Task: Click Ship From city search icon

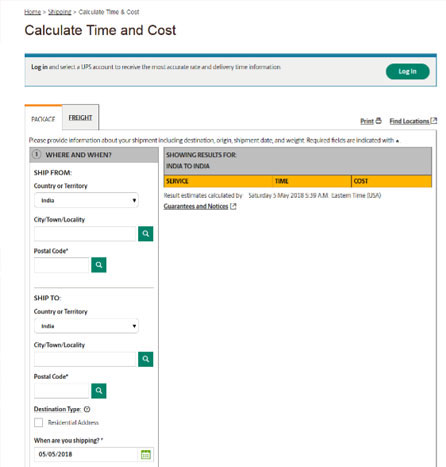Action: click(146, 234)
